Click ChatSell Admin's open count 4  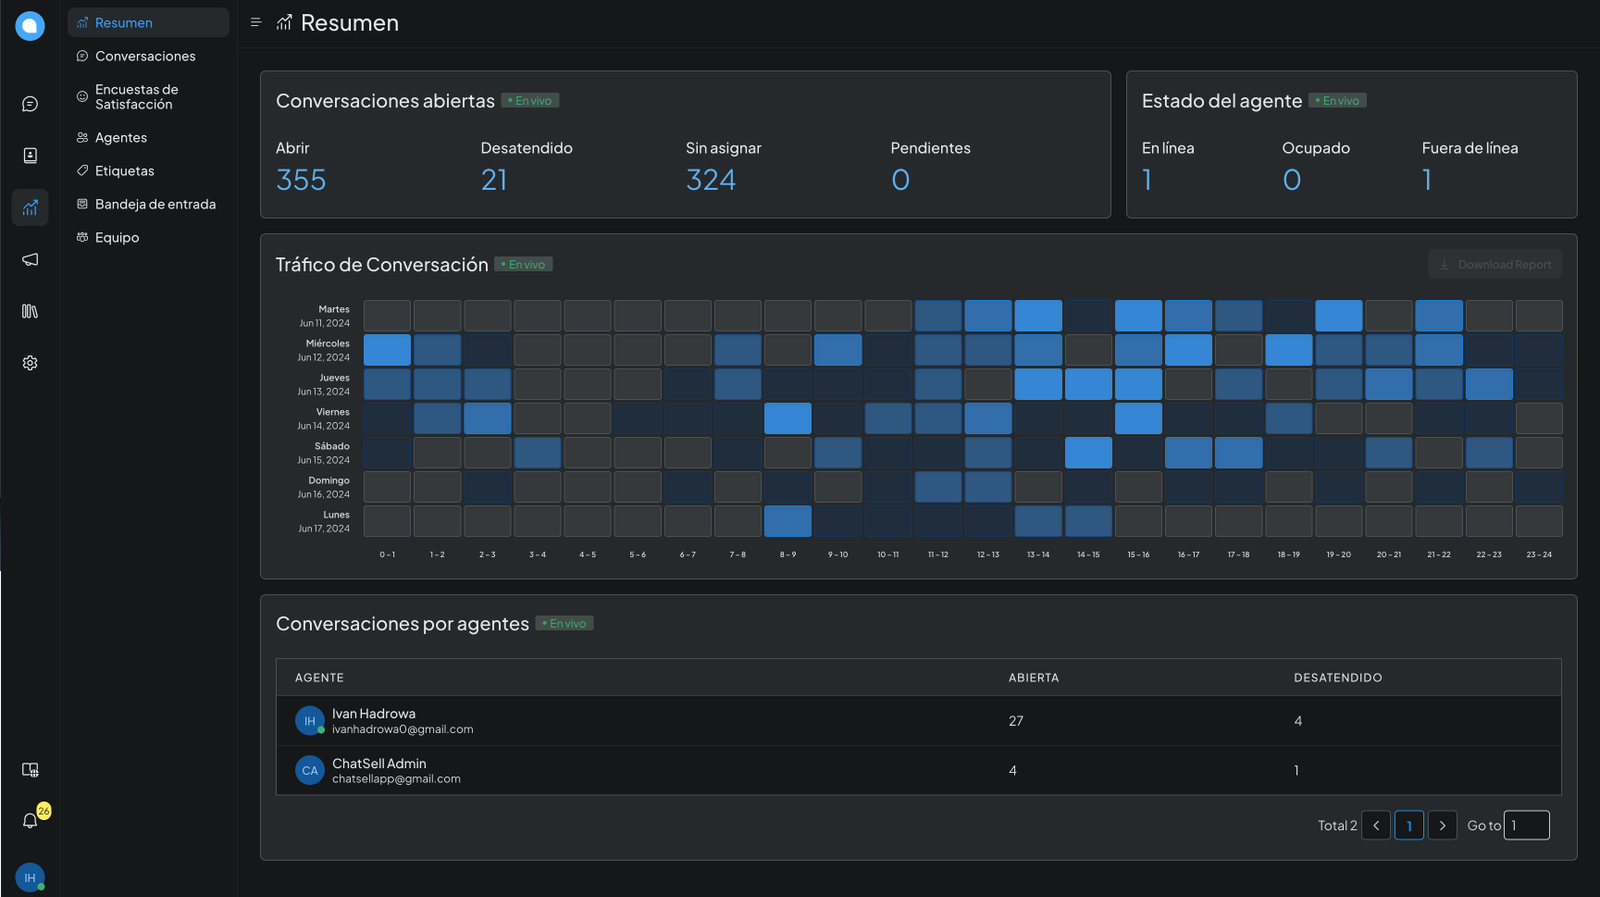(1013, 770)
